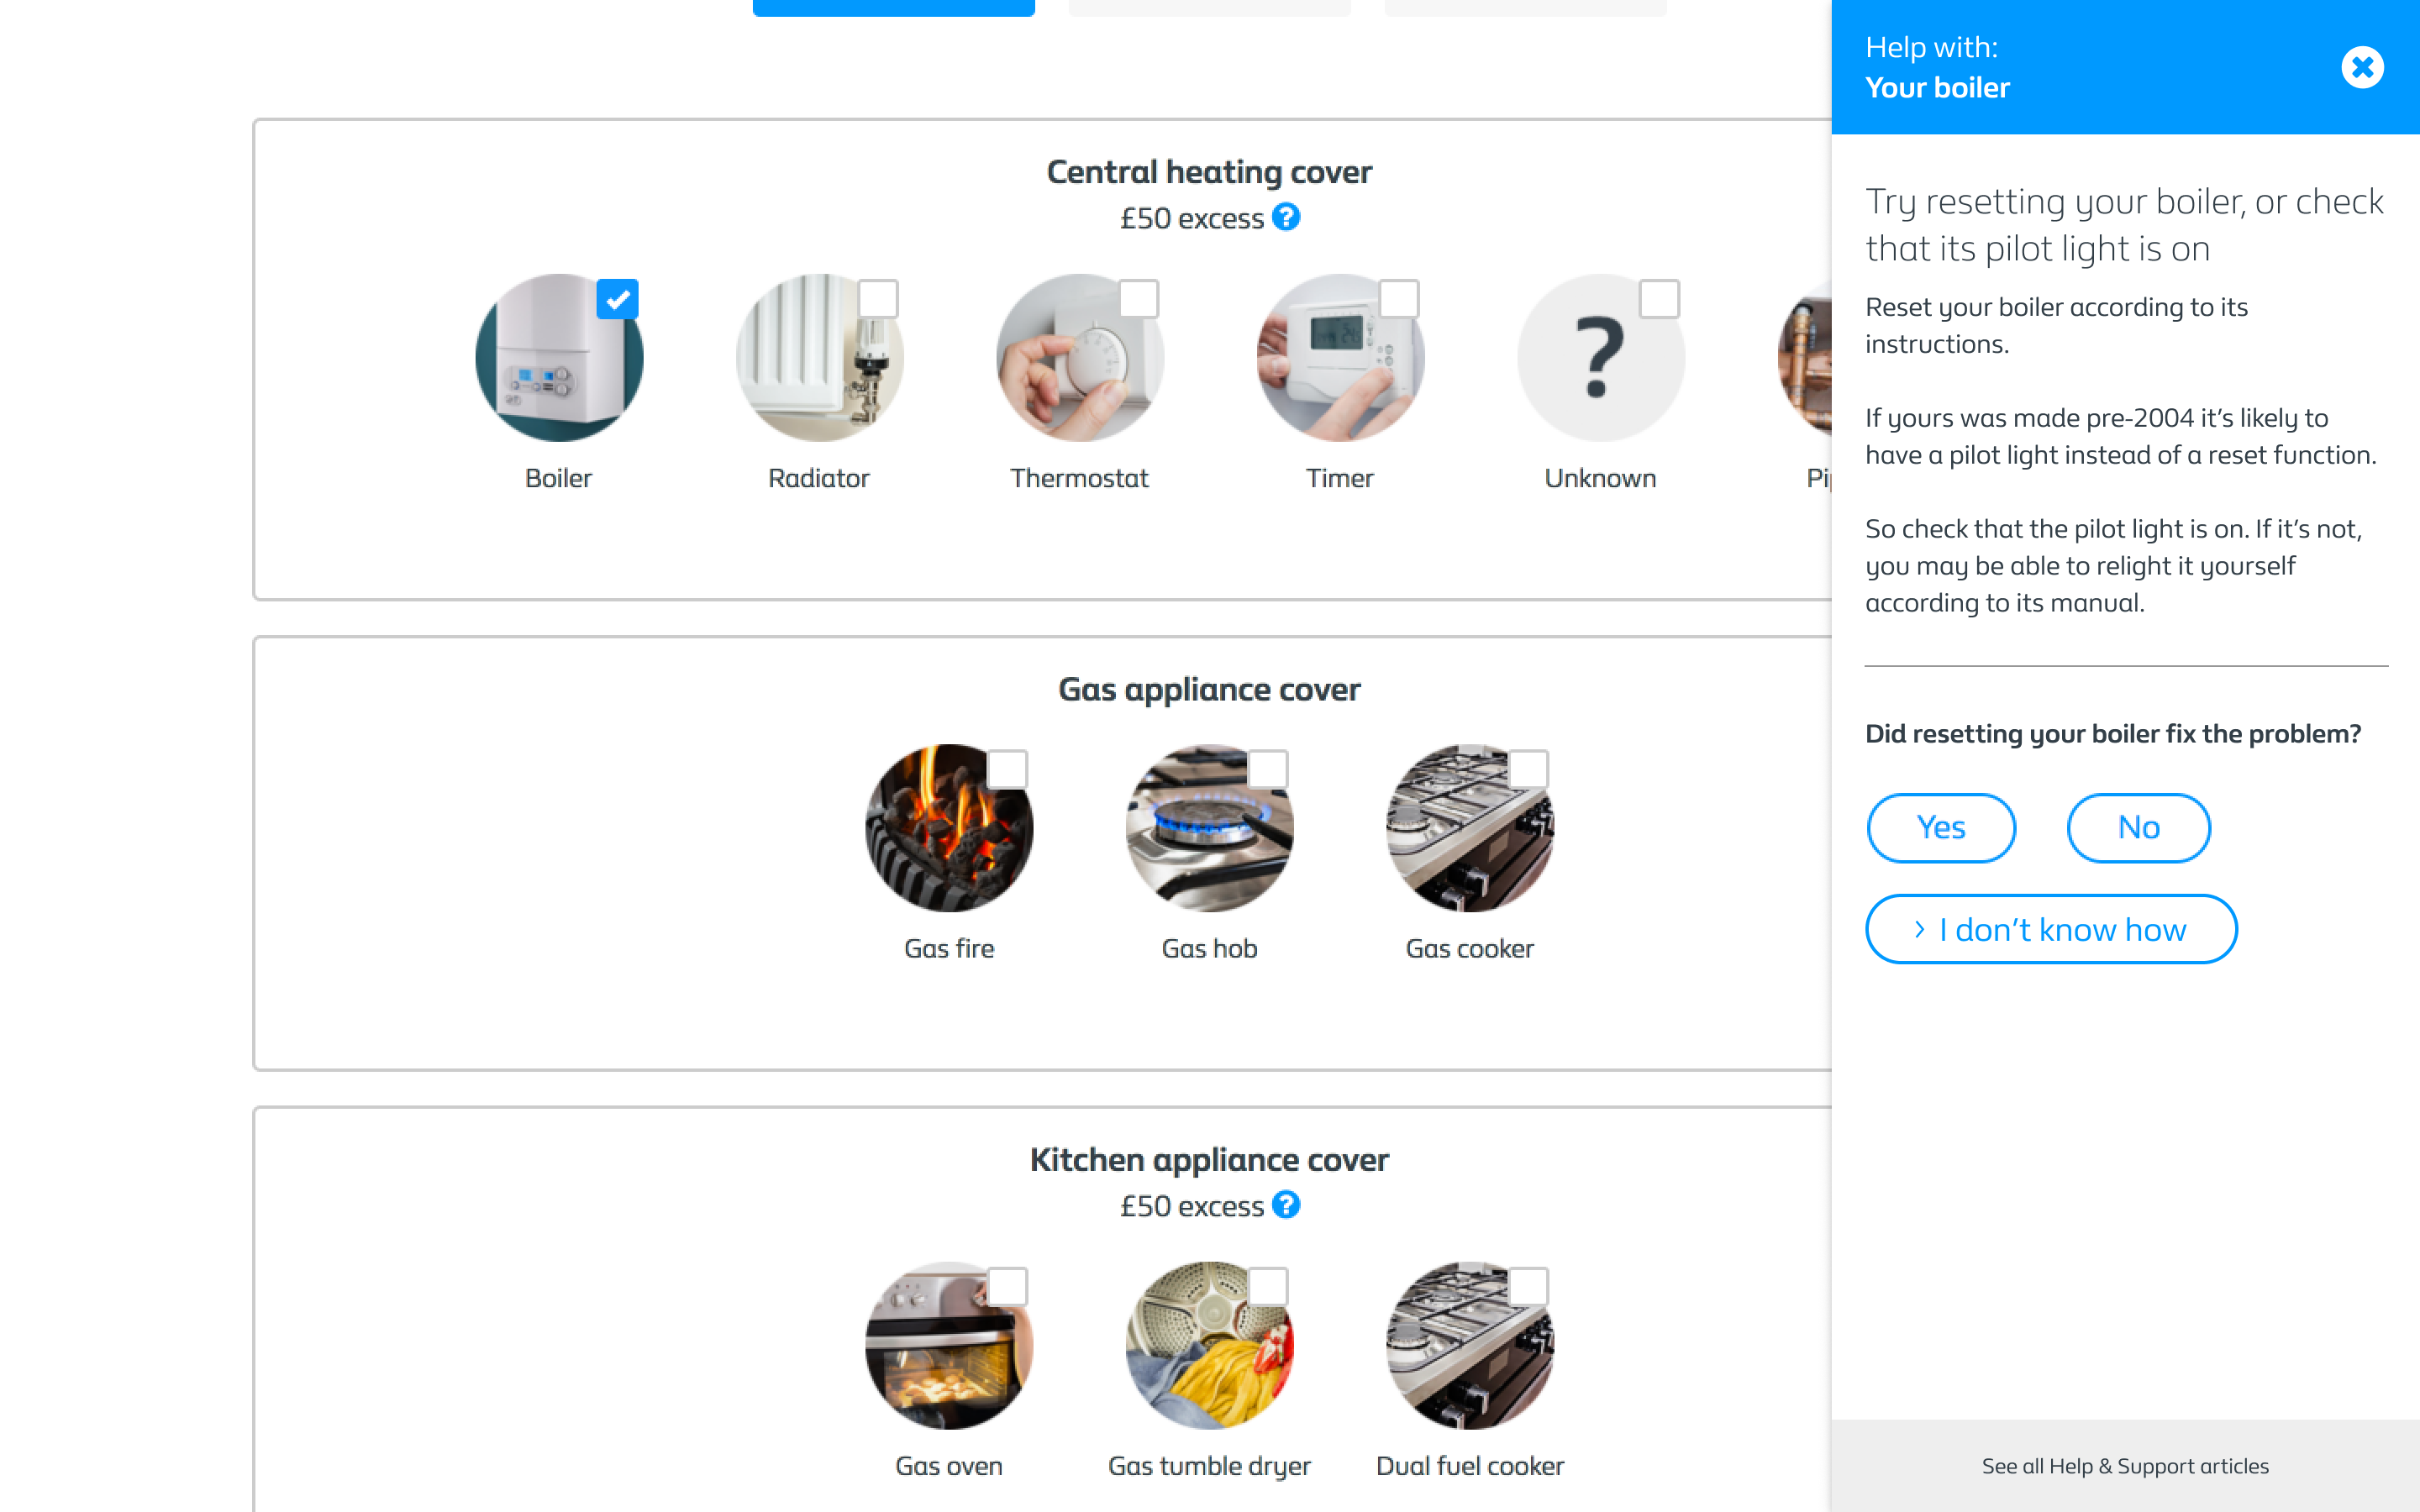
Task: Open See all Help & Support articles
Action: [2125, 1466]
